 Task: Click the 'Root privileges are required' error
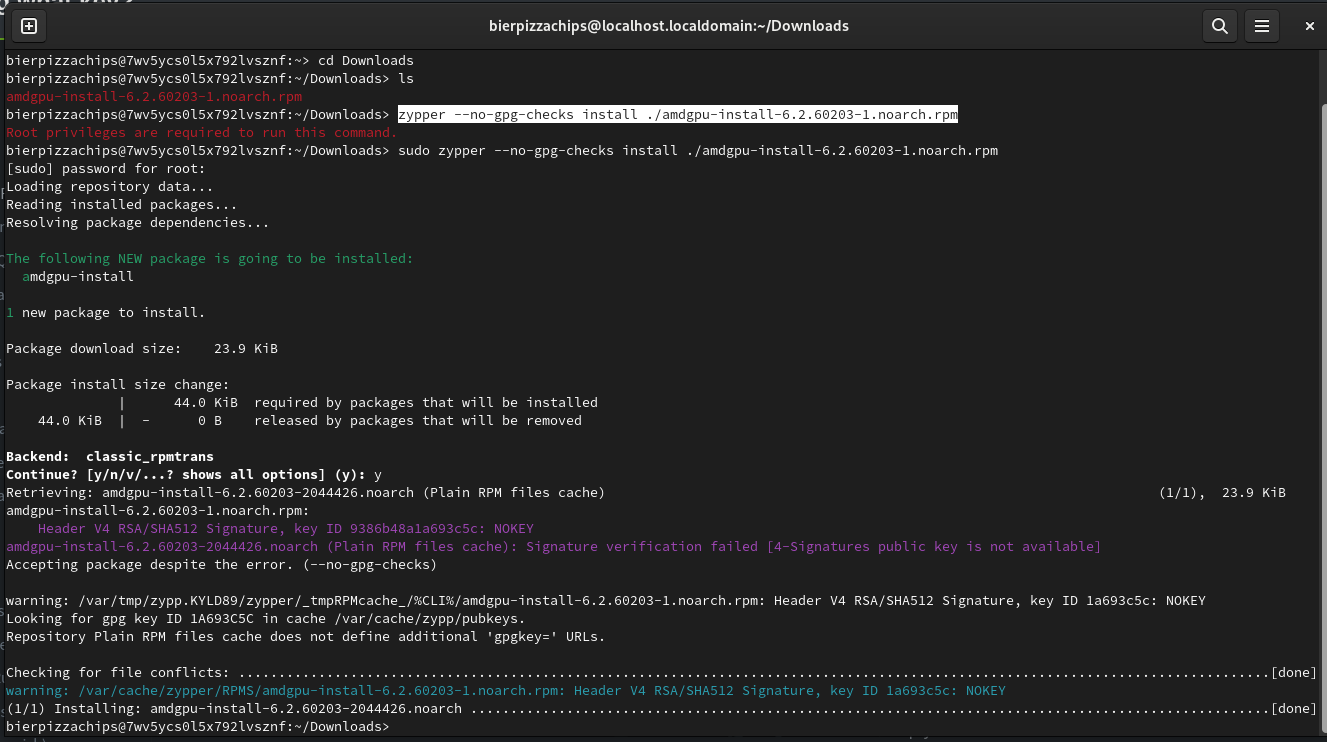(x=202, y=133)
